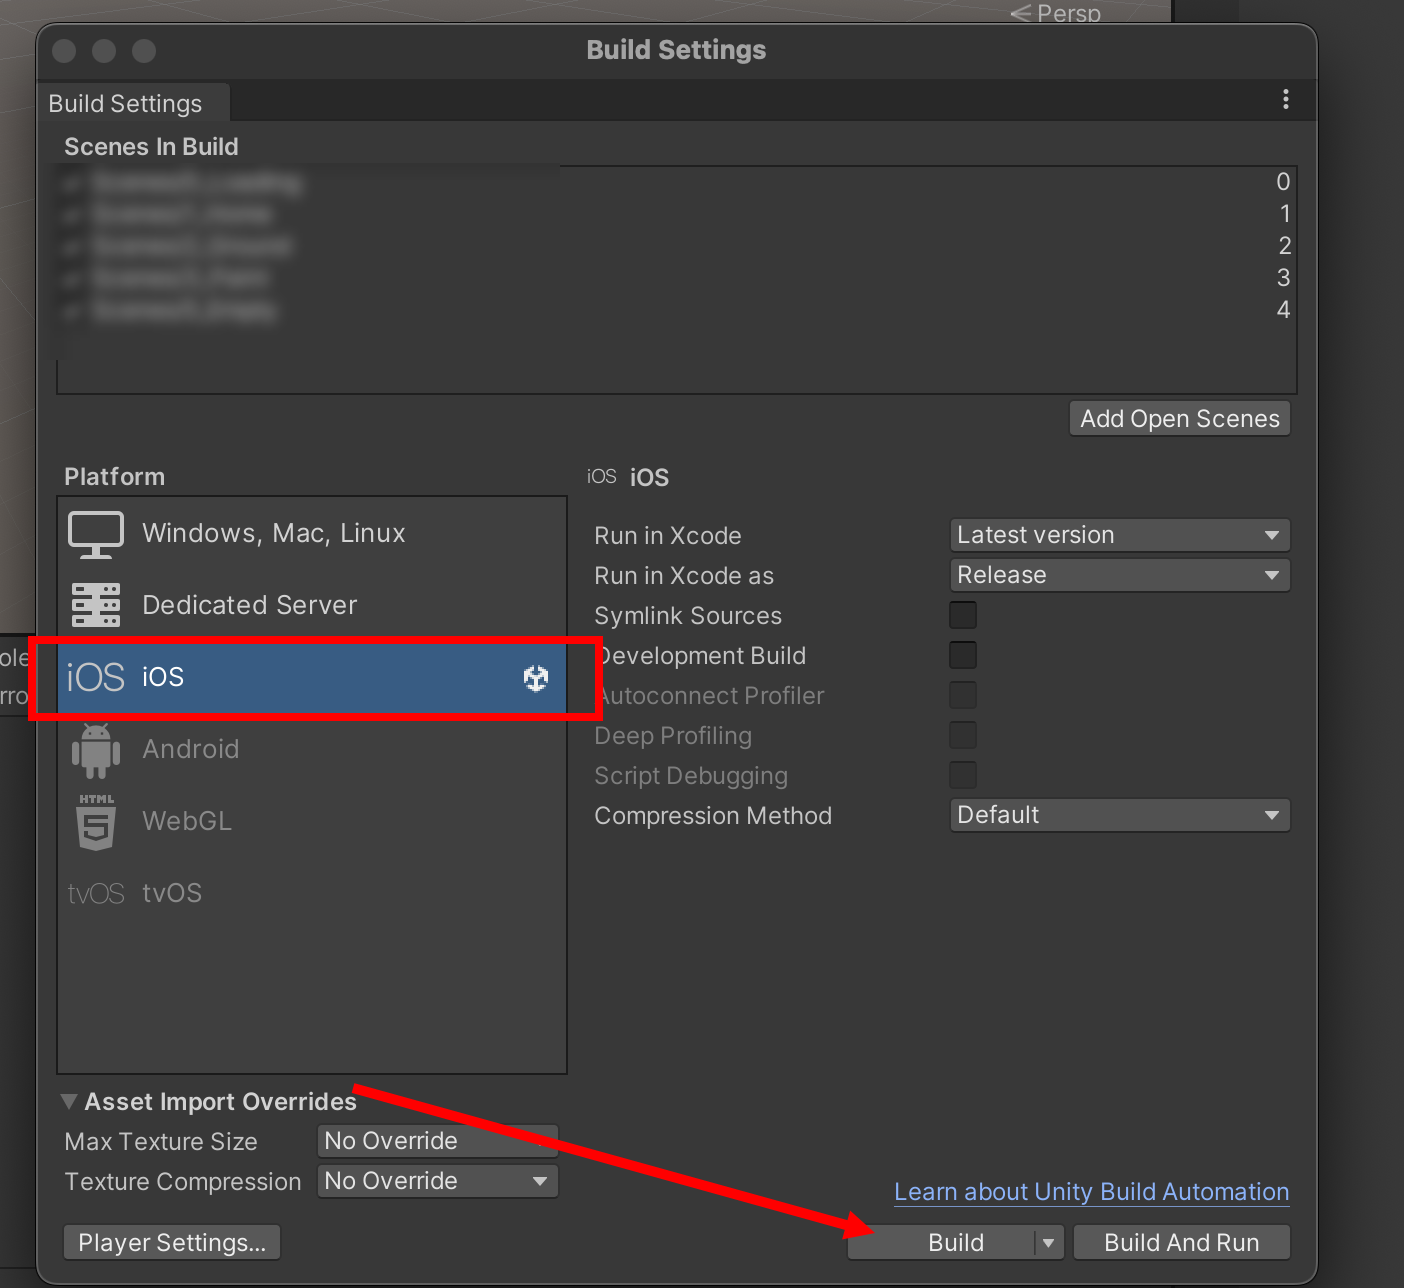Click the Texture Compression label
The image size is (1404, 1288).
(x=183, y=1182)
